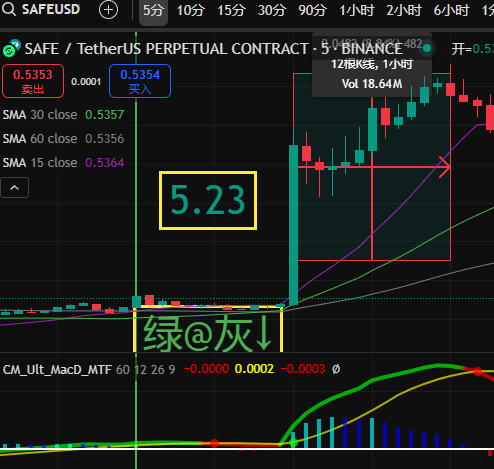Open SAFEUSD symbol search field
494x469 pixels.
(x=51, y=9)
